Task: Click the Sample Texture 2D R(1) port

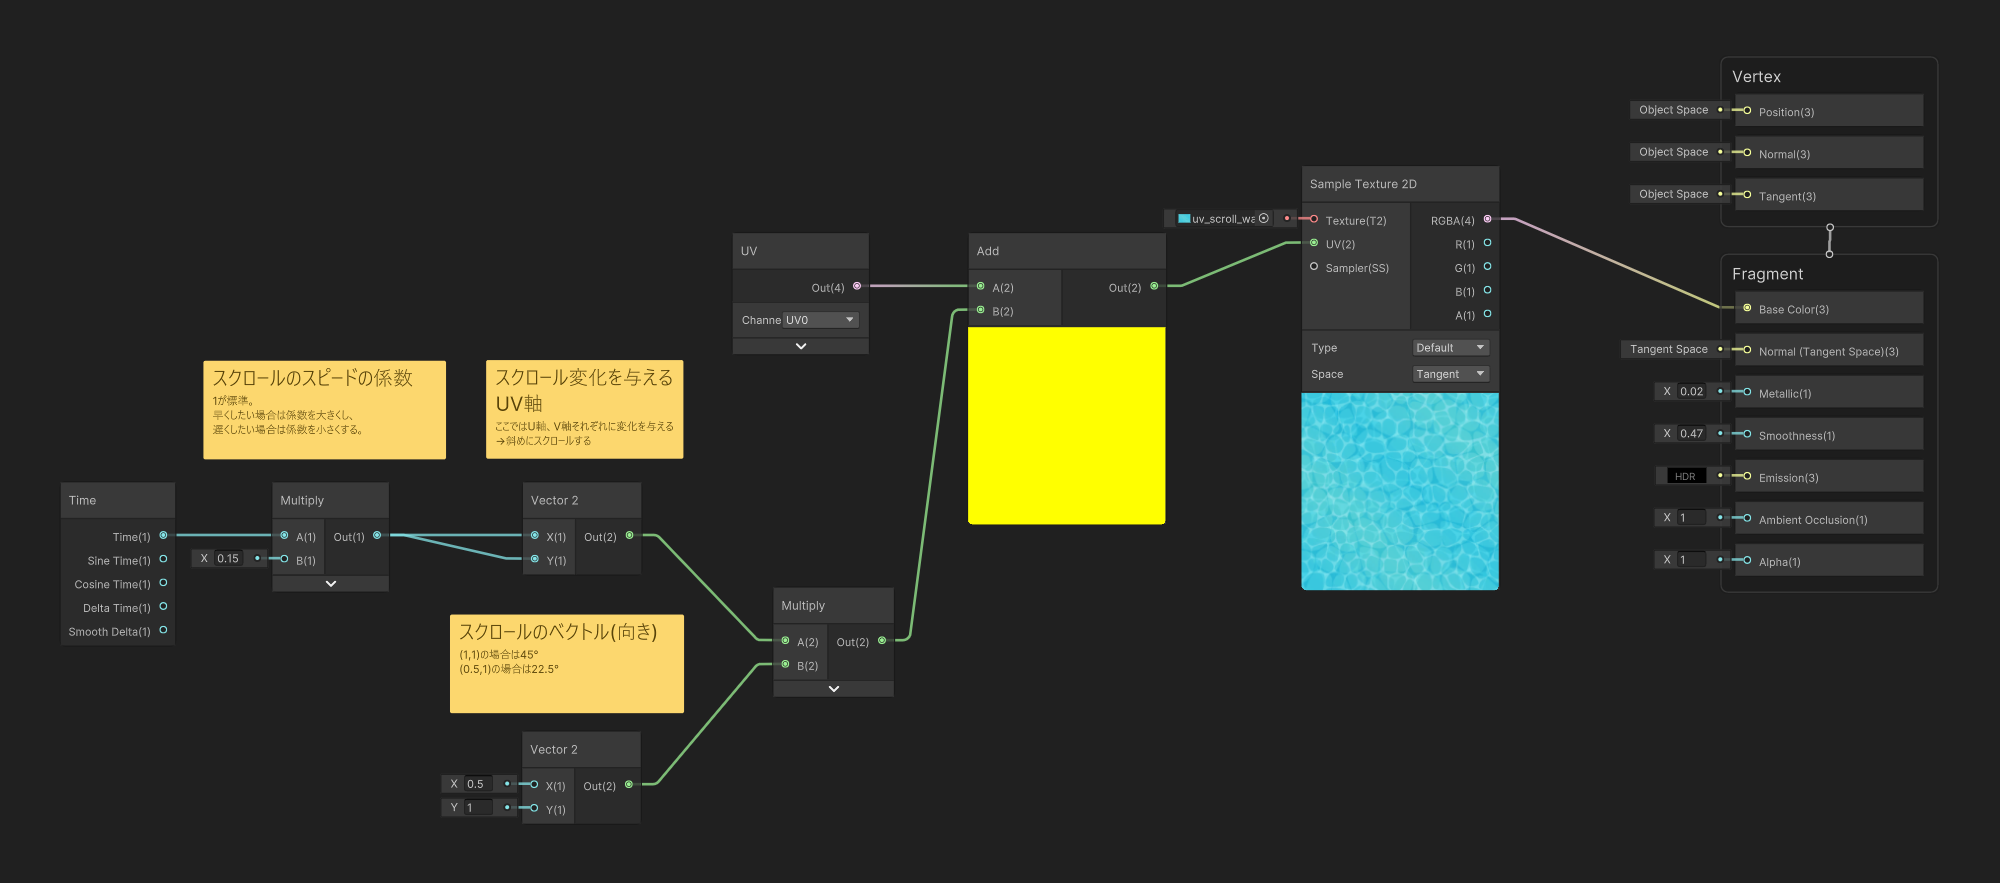Action: pos(1487,243)
